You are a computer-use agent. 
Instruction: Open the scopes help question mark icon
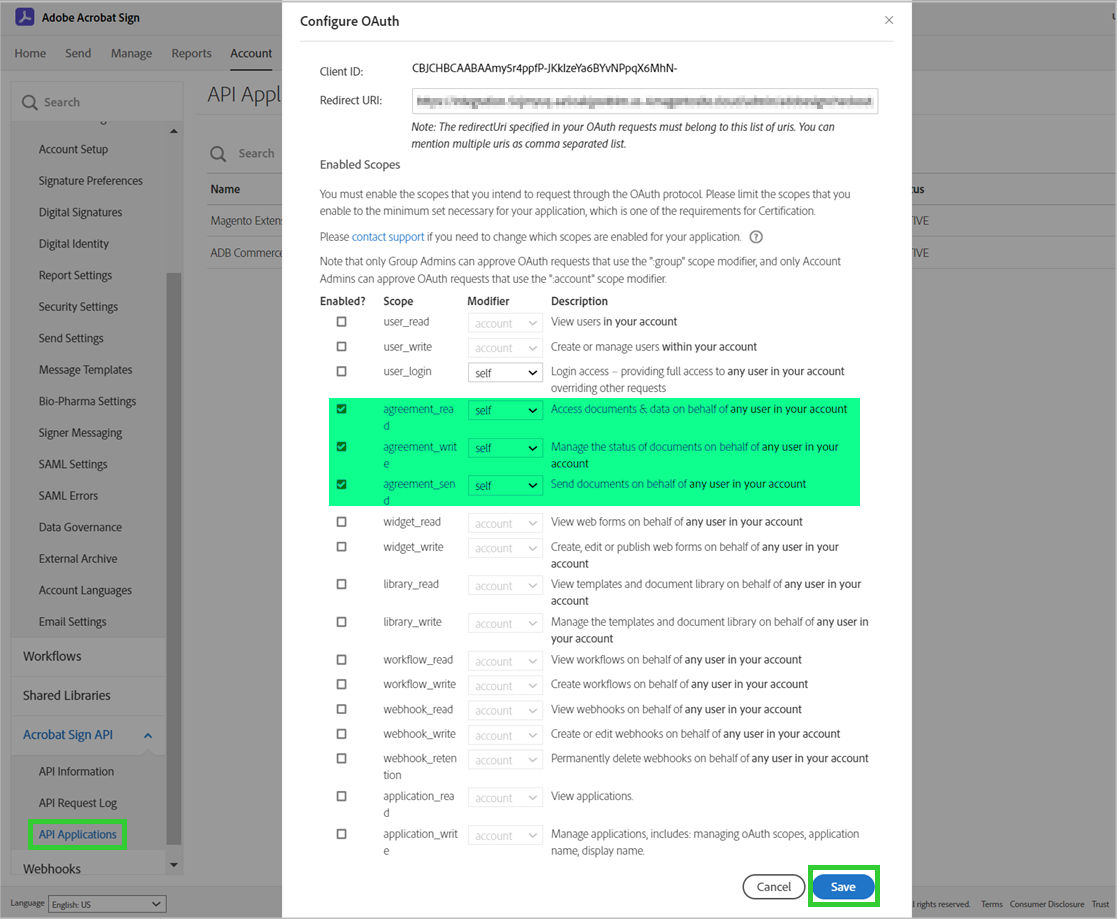(x=756, y=237)
